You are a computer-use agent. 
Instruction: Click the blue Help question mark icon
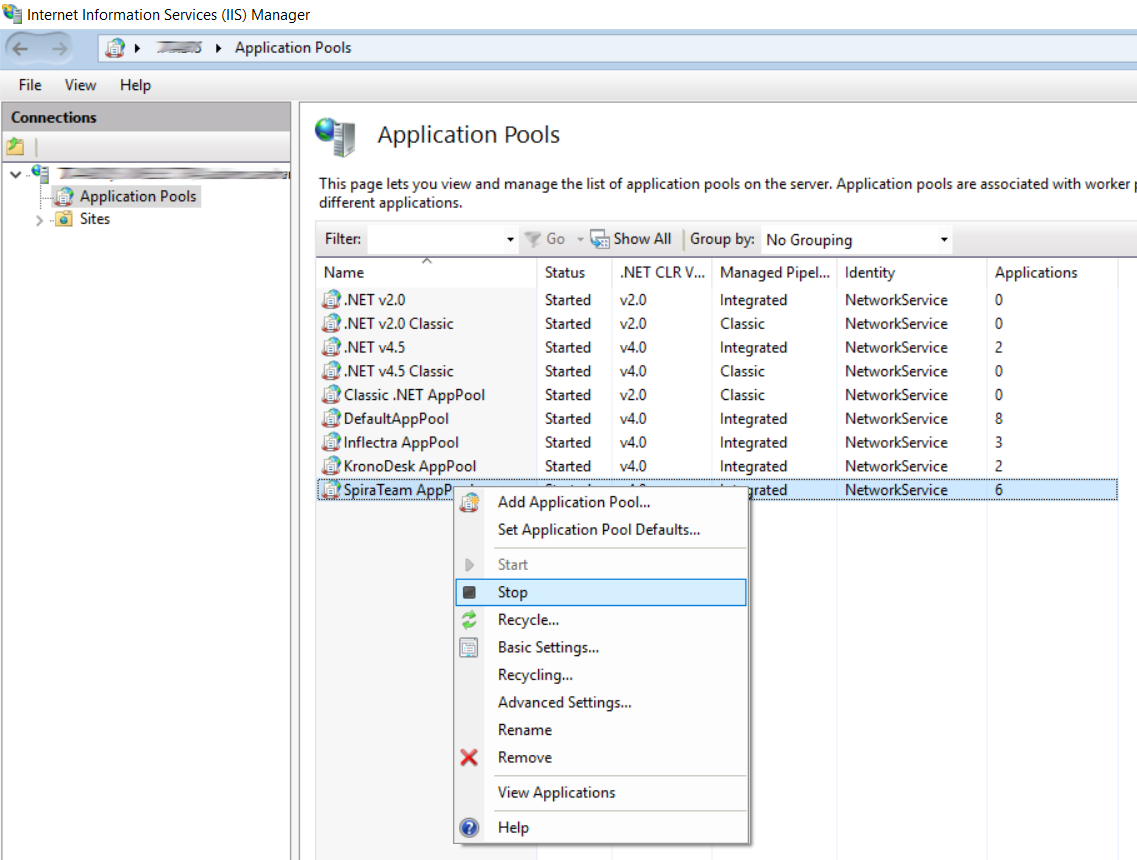coord(469,828)
